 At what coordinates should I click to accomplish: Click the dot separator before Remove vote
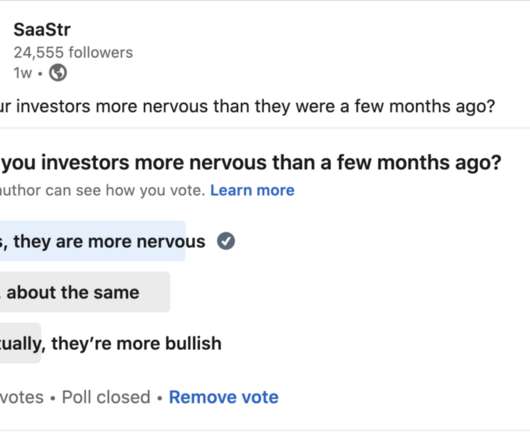[160, 398]
